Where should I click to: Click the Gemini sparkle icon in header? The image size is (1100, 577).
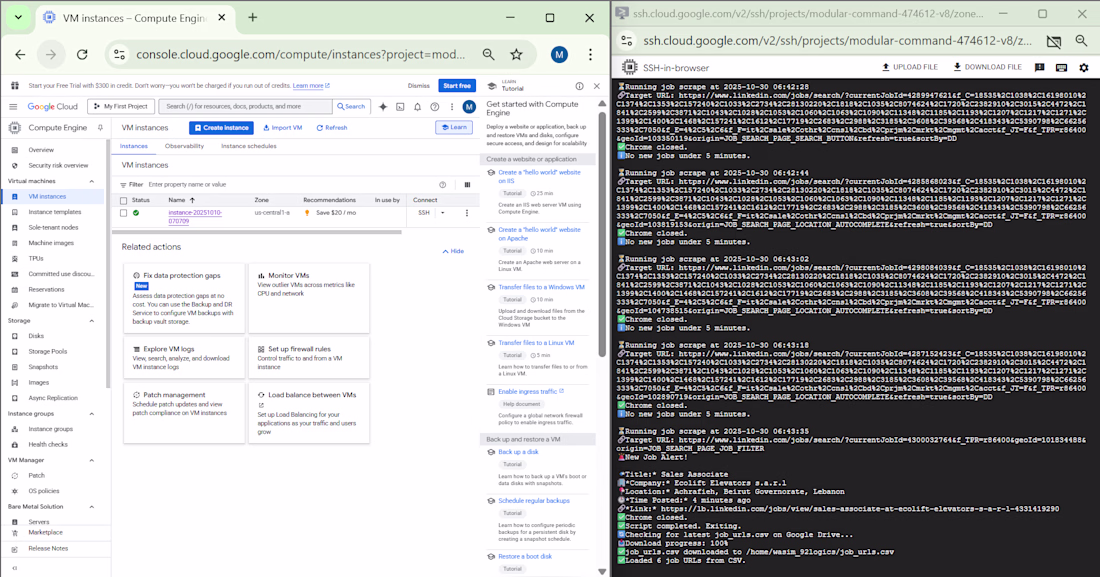(x=383, y=107)
